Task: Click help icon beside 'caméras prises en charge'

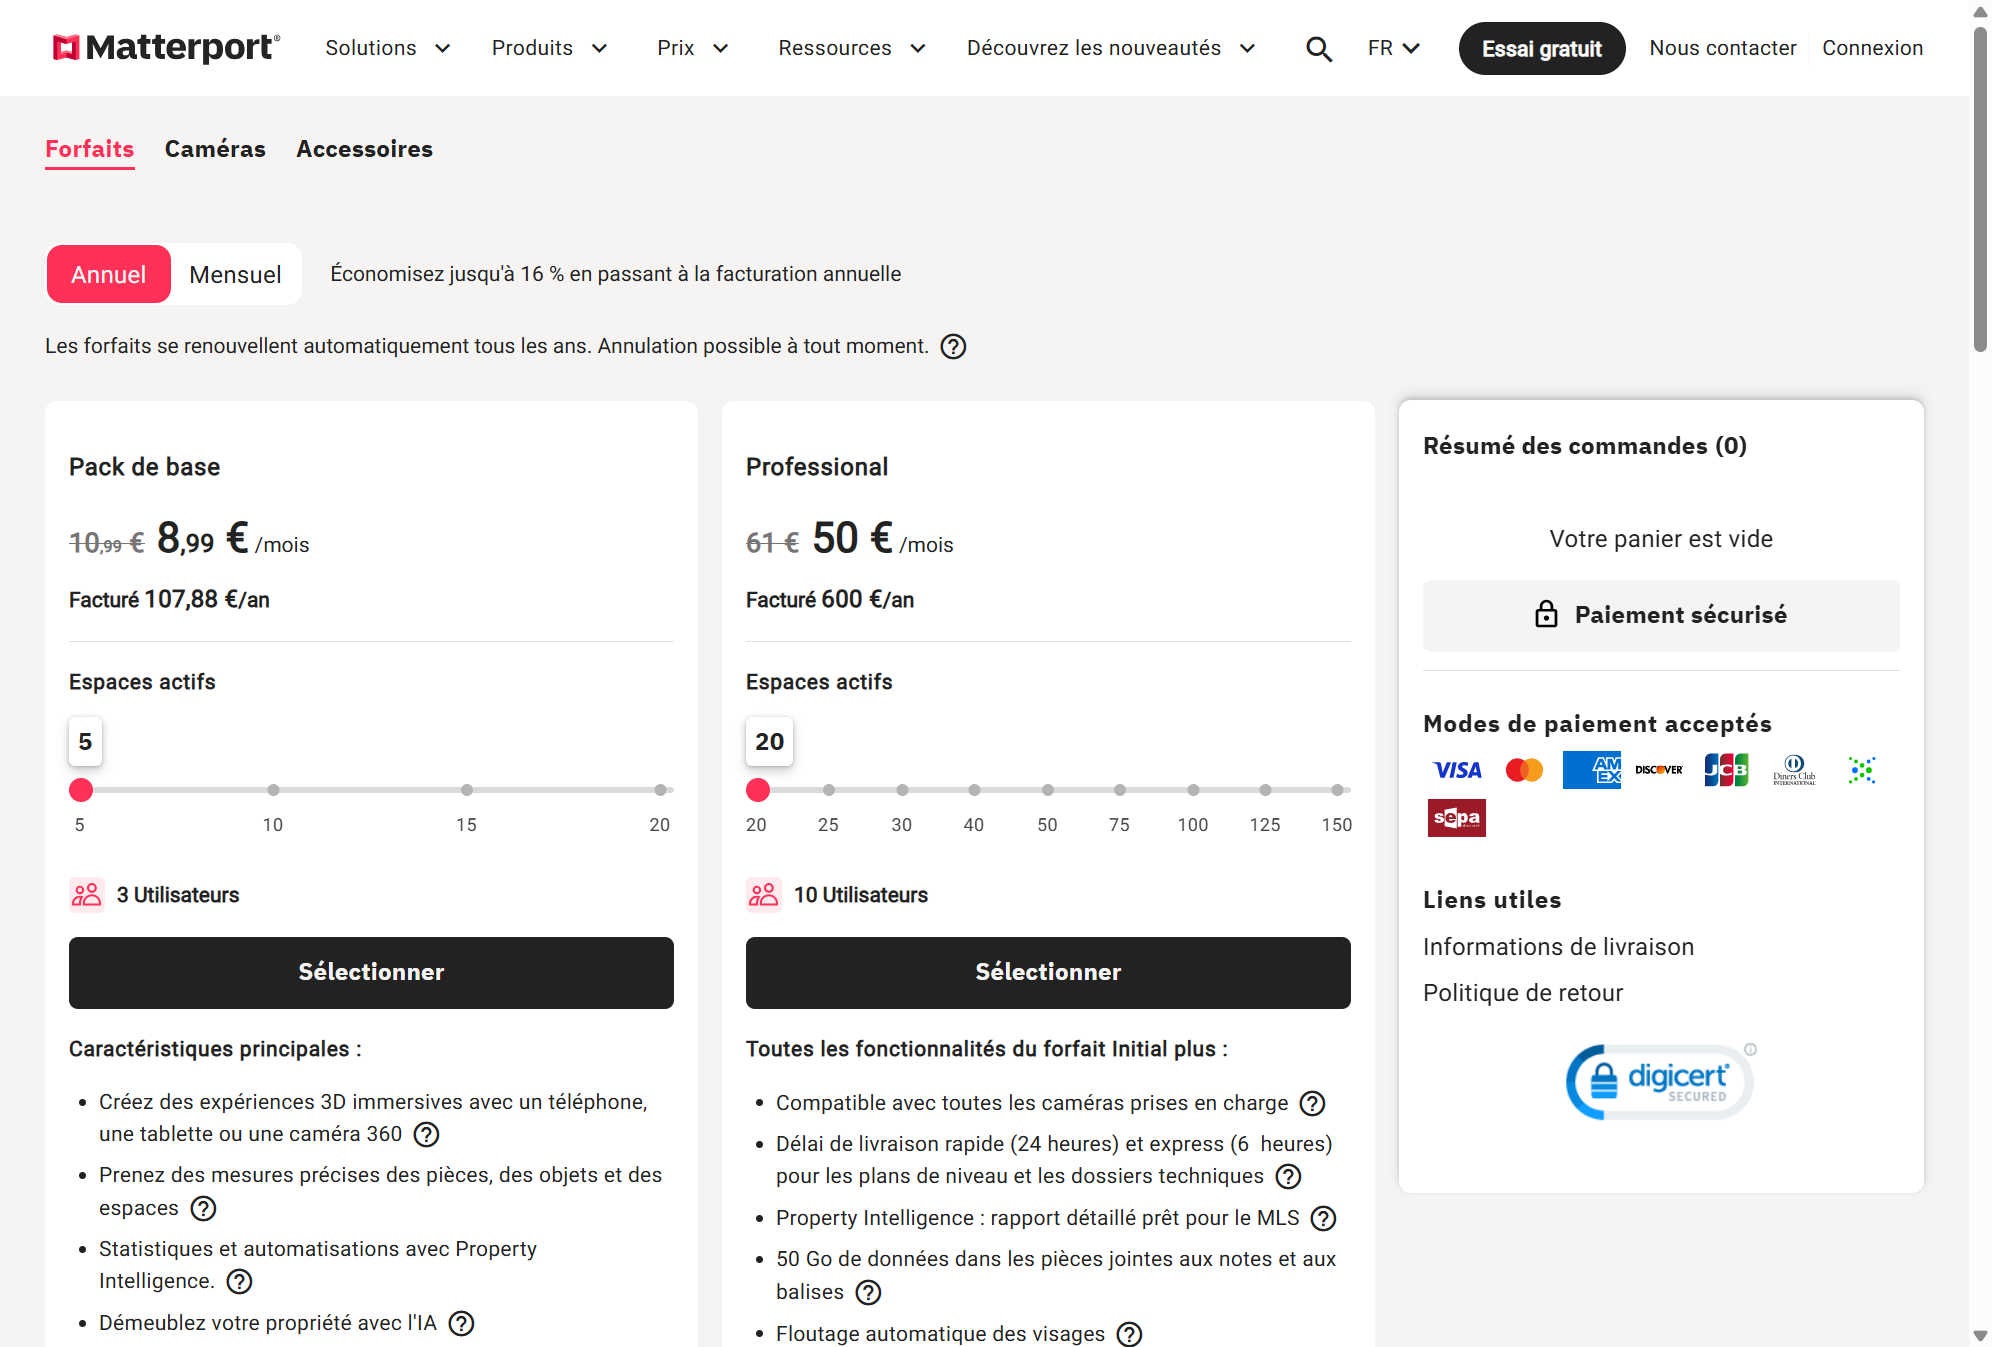Action: coord(1312,1103)
